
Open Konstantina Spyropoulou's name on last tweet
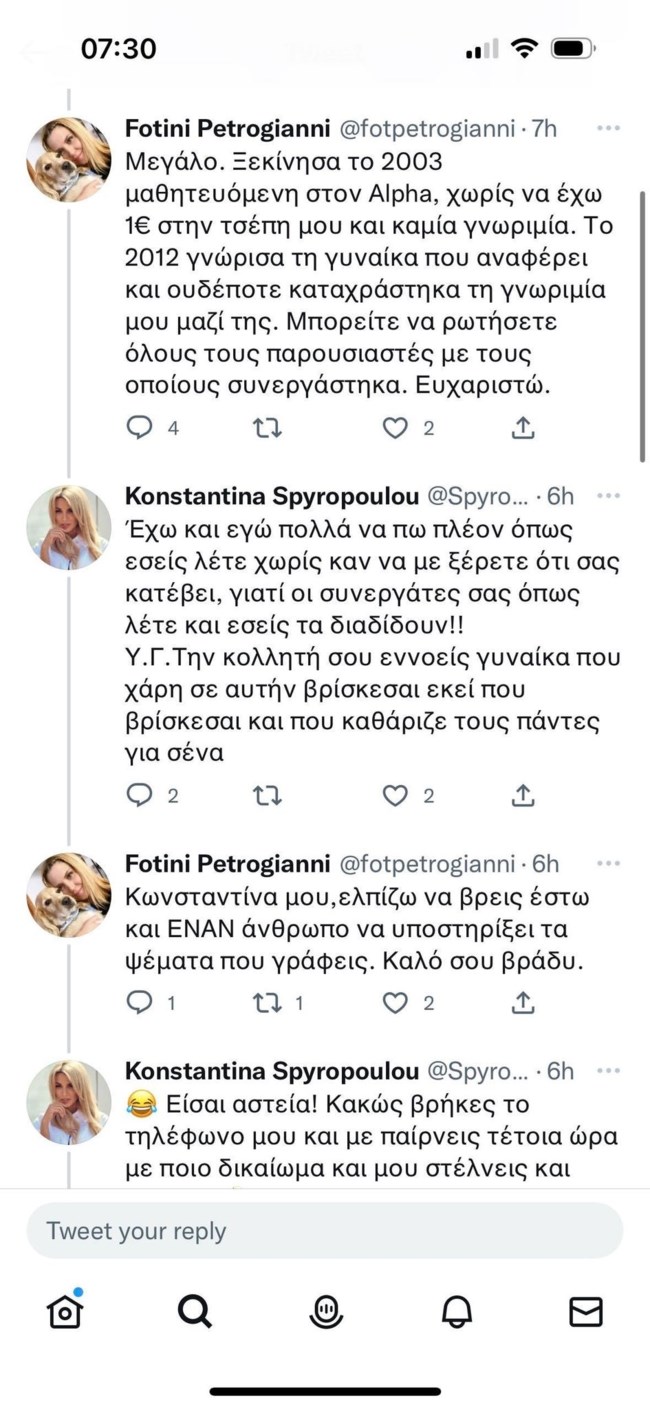pyautogui.click(x=272, y=1070)
